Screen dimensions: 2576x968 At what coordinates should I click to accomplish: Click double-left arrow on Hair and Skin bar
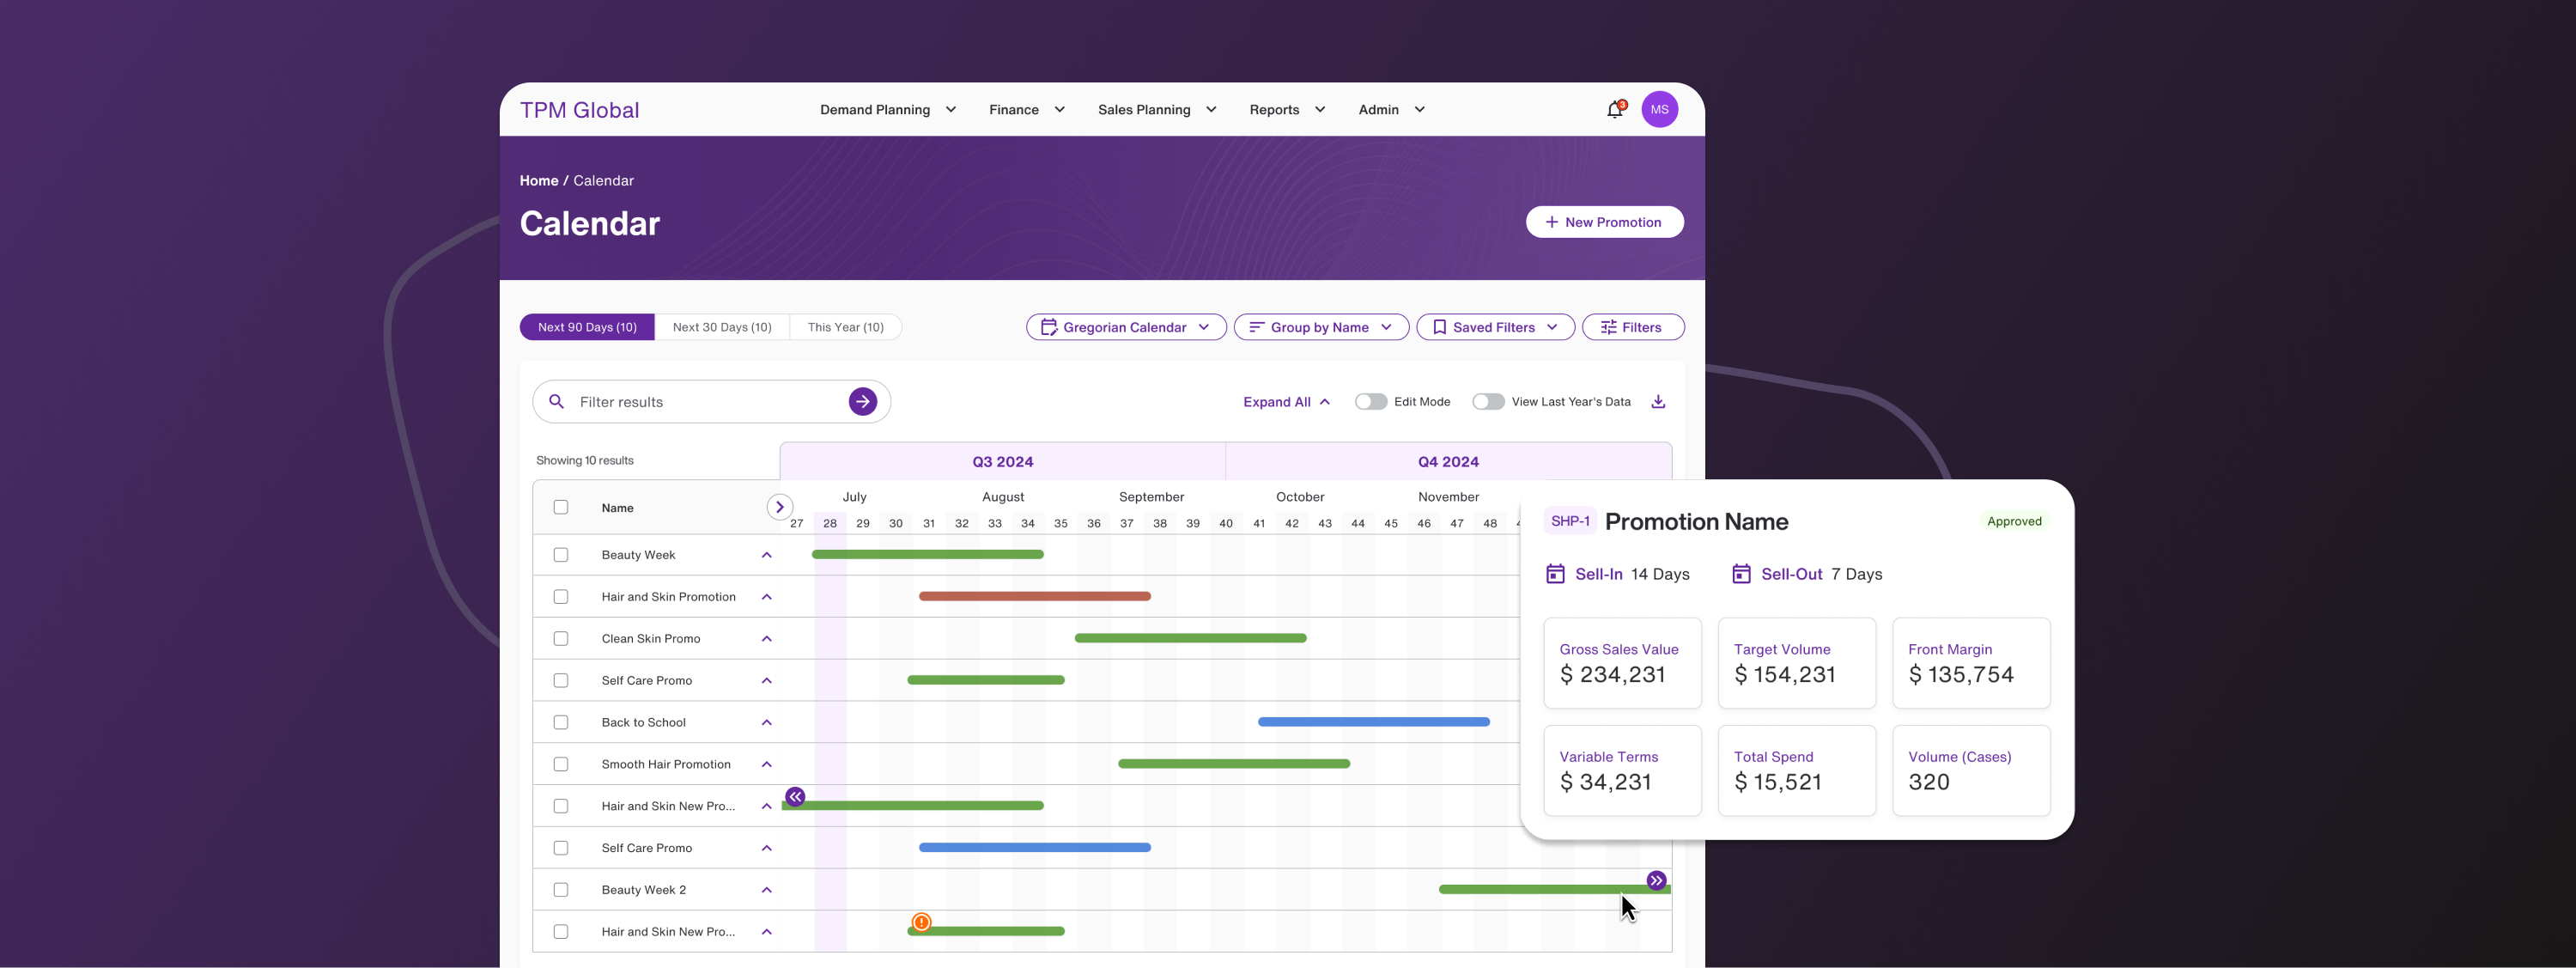(x=795, y=797)
